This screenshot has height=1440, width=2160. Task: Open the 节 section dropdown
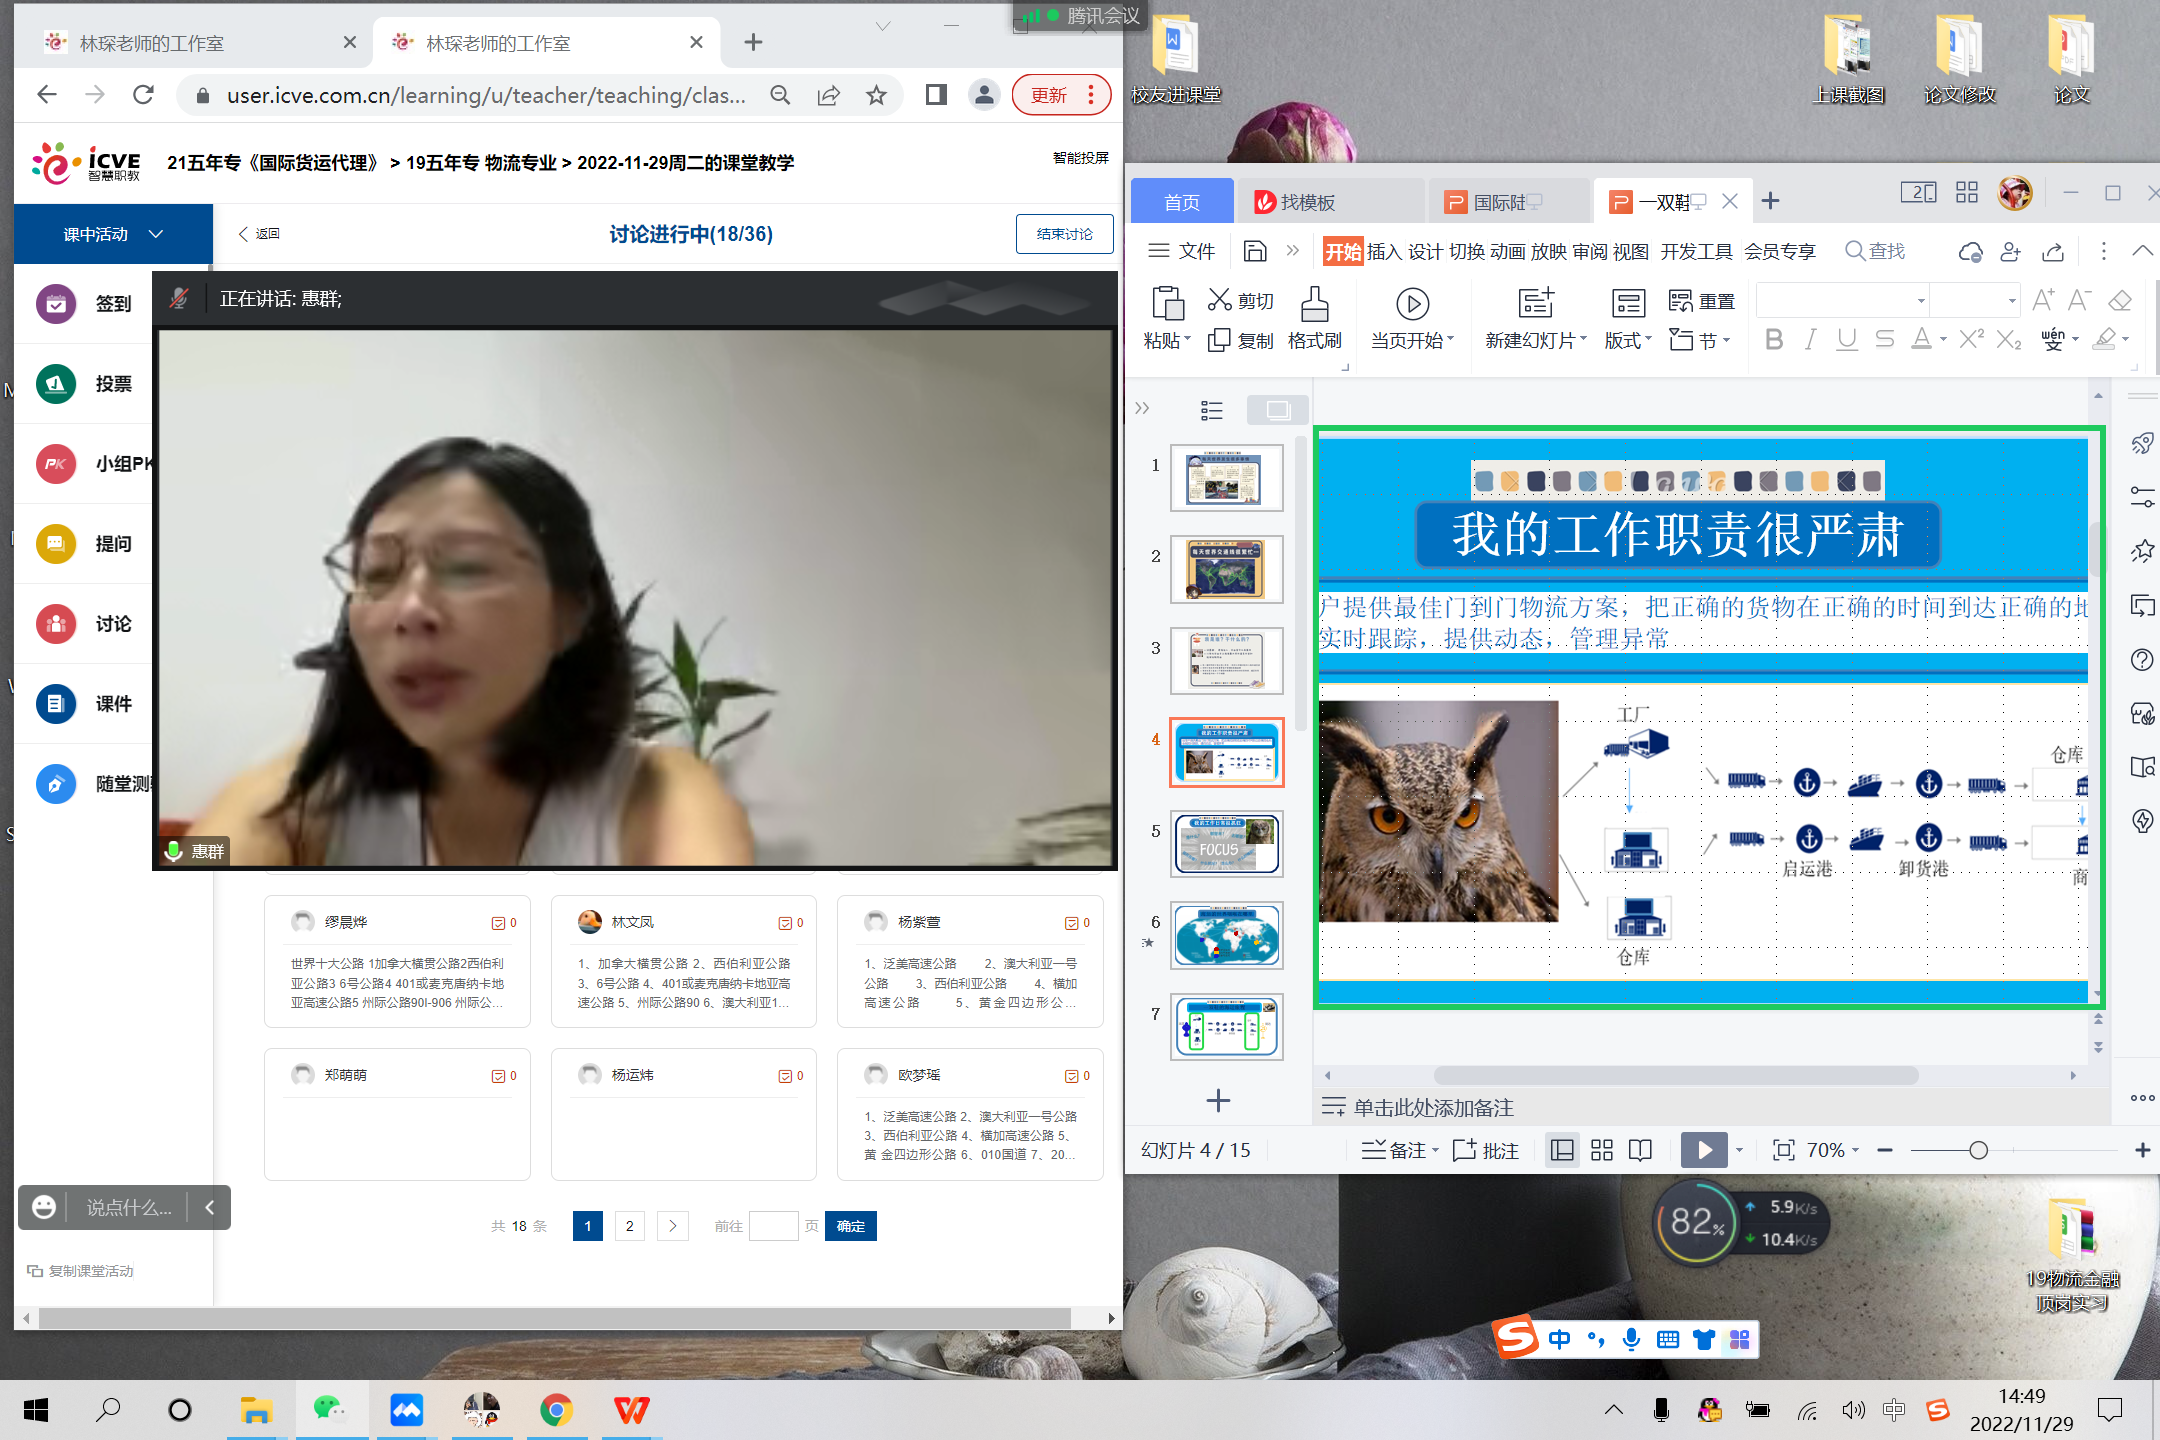pyautogui.click(x=1700, y=340)
